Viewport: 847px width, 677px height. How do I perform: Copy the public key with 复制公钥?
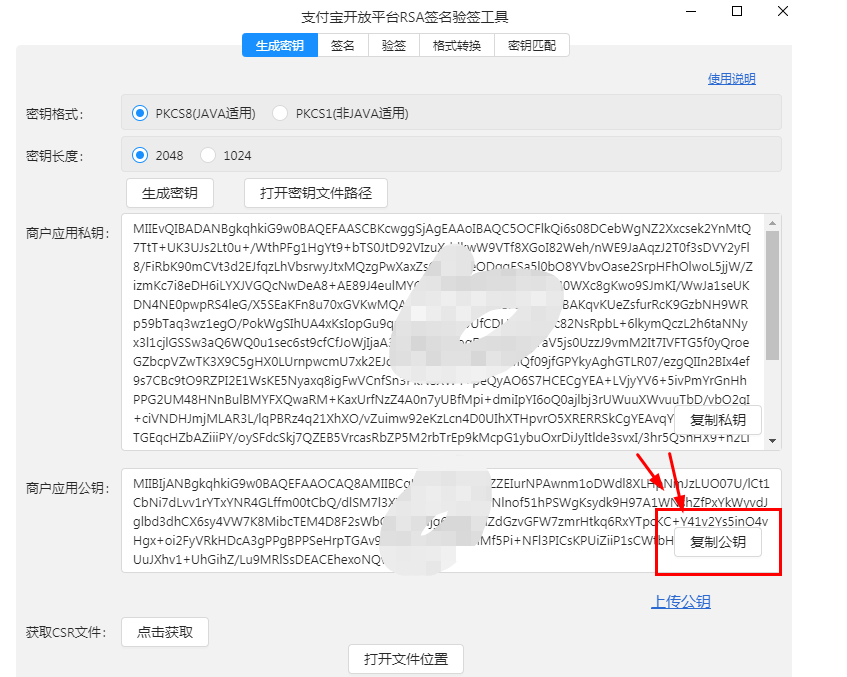pyautogui.click(x=718, y=542)
